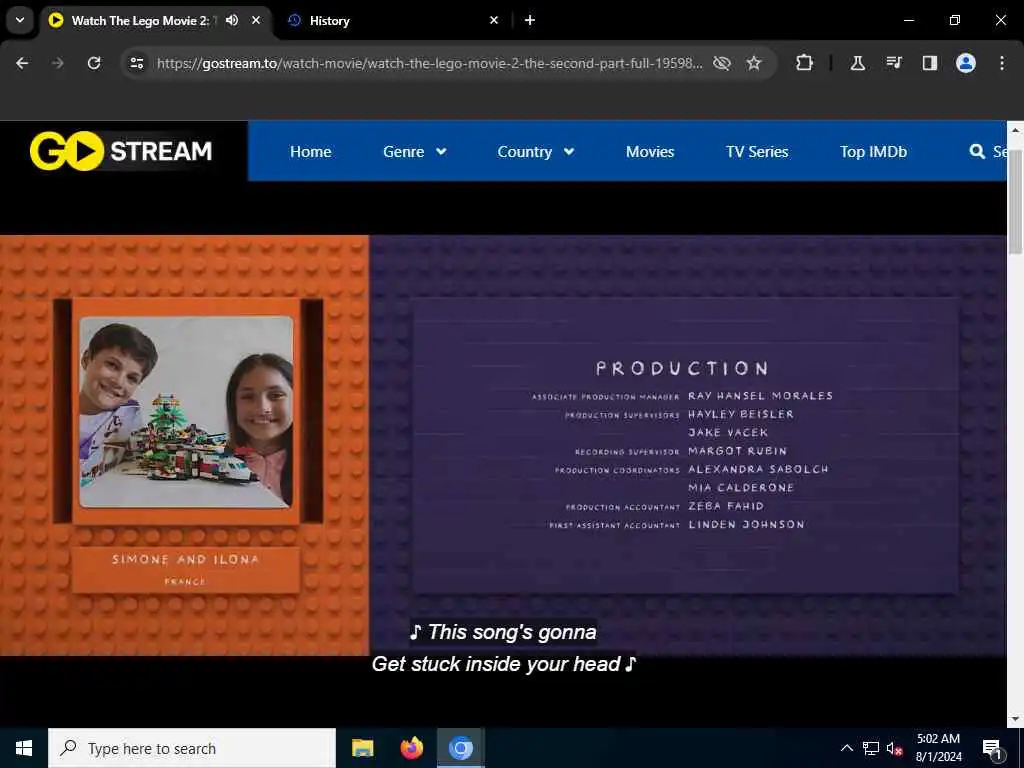Mute the Lego Movie tab audio

click(232, 20)
